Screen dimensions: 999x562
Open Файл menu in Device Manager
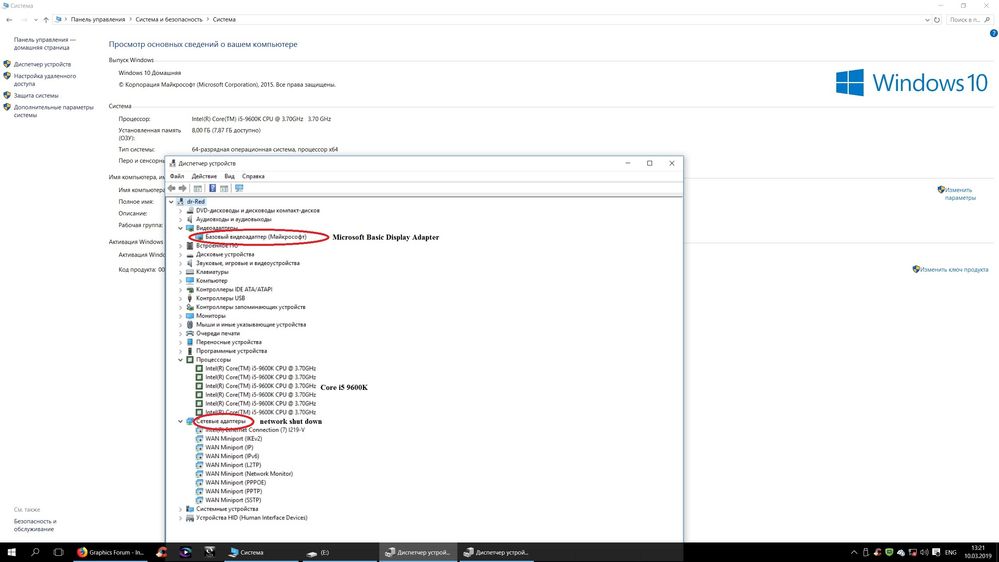pyautogui.click(x=176, y=176)
